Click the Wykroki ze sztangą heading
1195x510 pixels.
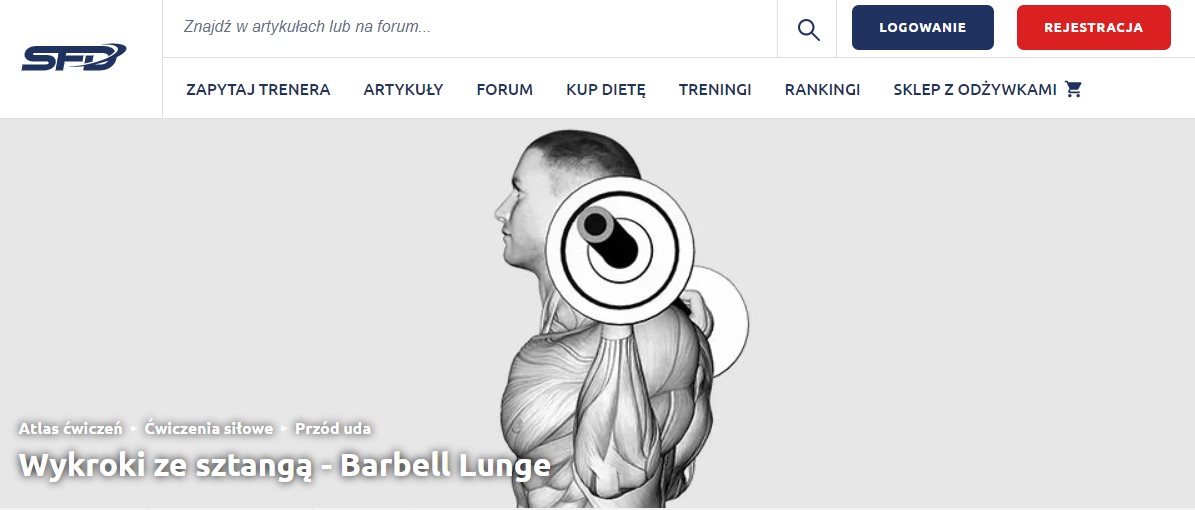[284, 465]
